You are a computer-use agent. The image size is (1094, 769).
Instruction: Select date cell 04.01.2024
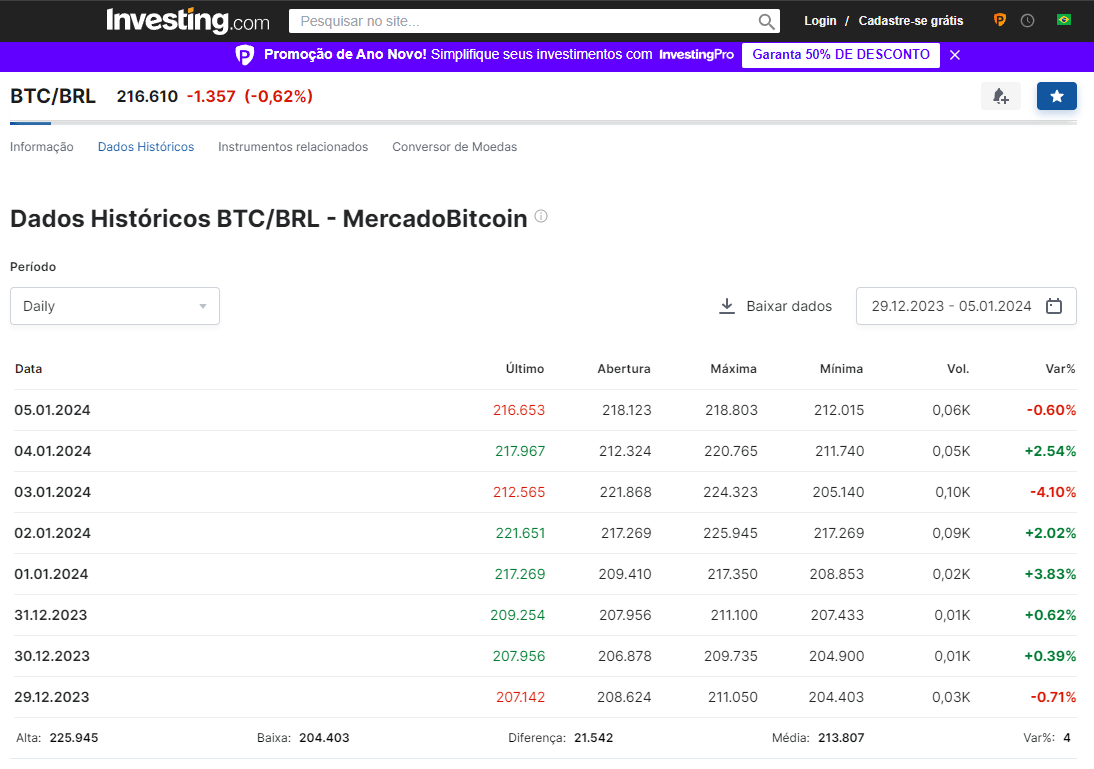(52, 451)
